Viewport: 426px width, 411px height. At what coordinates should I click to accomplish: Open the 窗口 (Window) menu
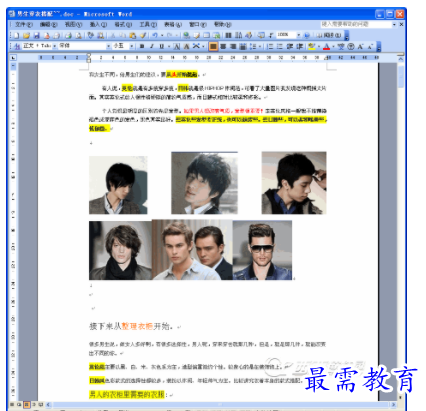[x=198, y=24]
